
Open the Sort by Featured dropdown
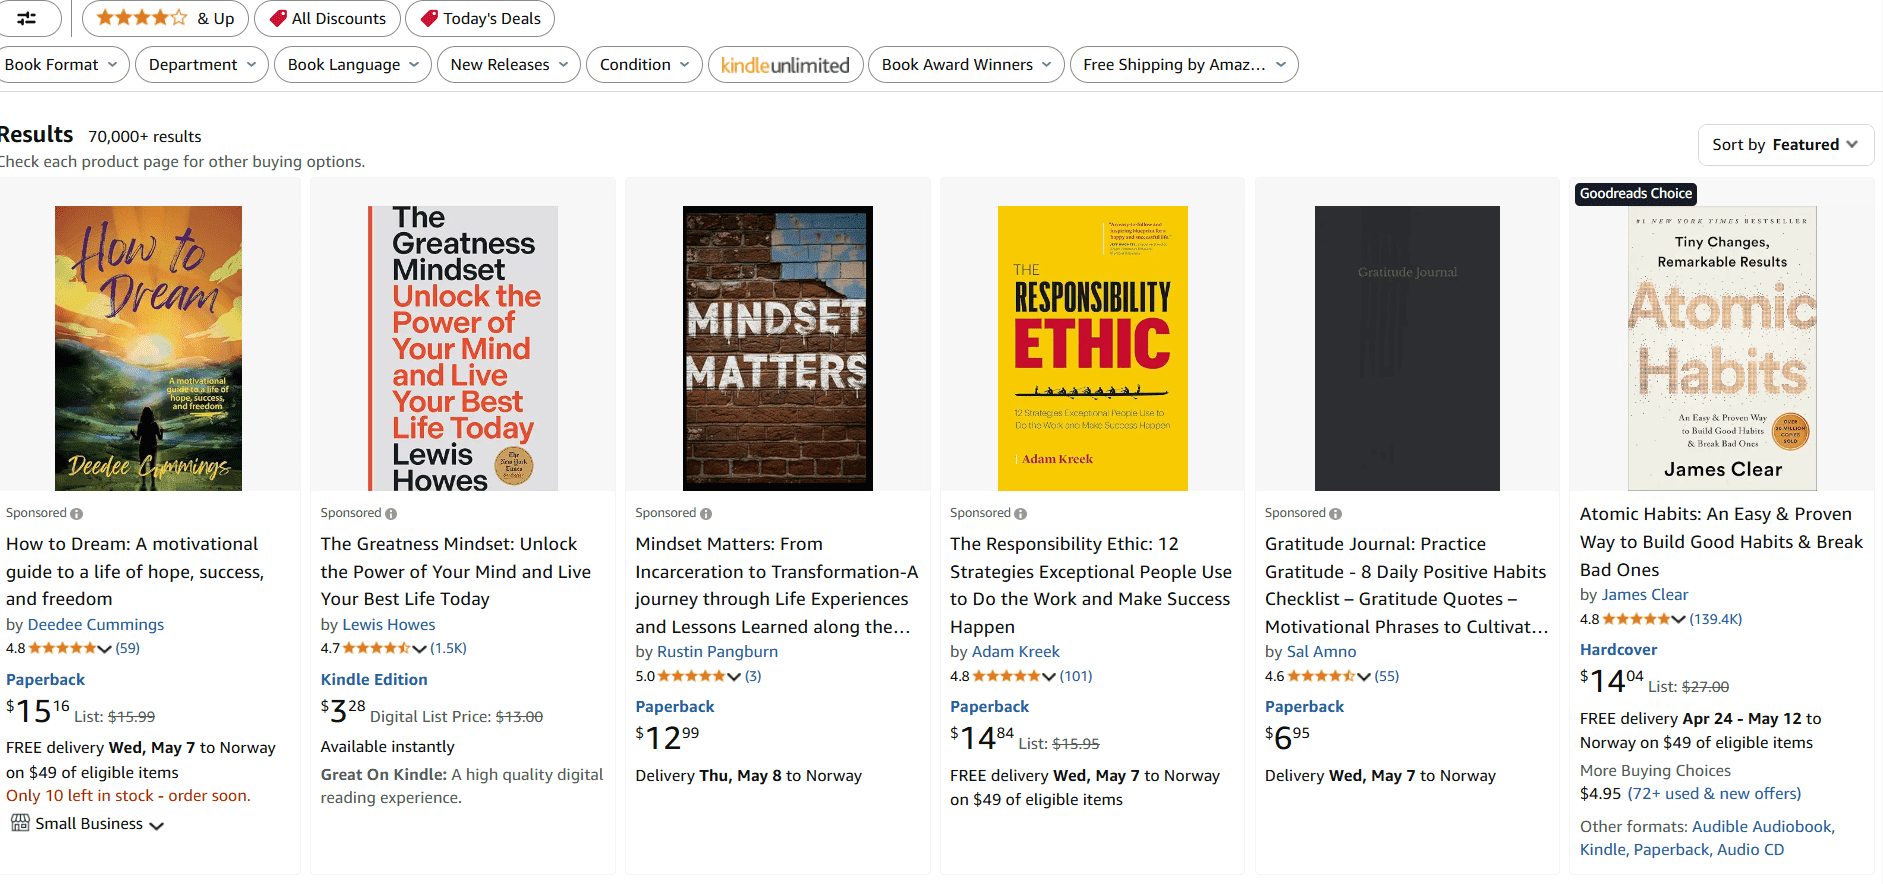1785,145
